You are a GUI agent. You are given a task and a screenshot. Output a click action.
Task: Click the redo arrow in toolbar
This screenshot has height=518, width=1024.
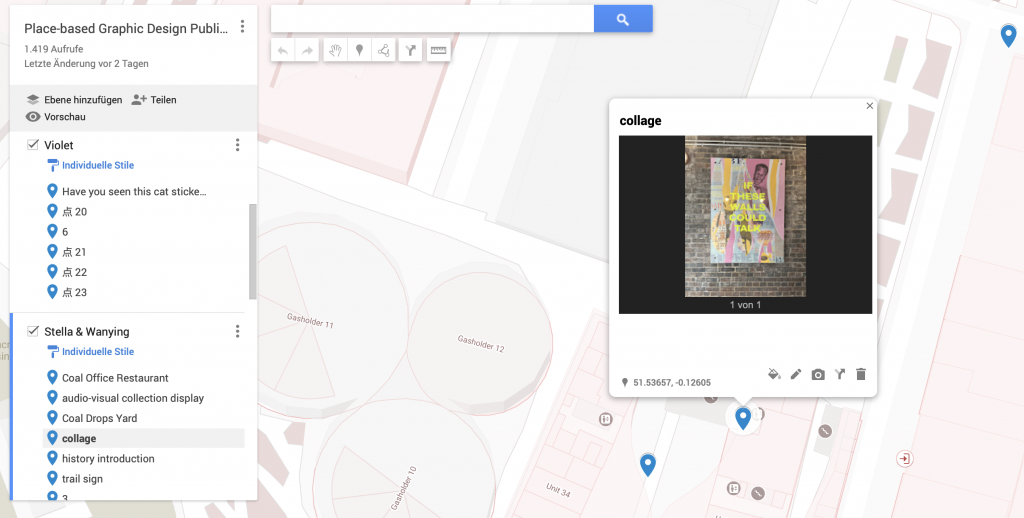click(307, 50)
